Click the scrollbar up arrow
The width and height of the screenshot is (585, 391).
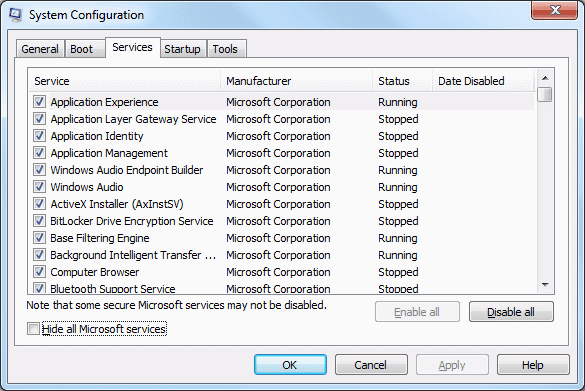click(x=545, y=78)
